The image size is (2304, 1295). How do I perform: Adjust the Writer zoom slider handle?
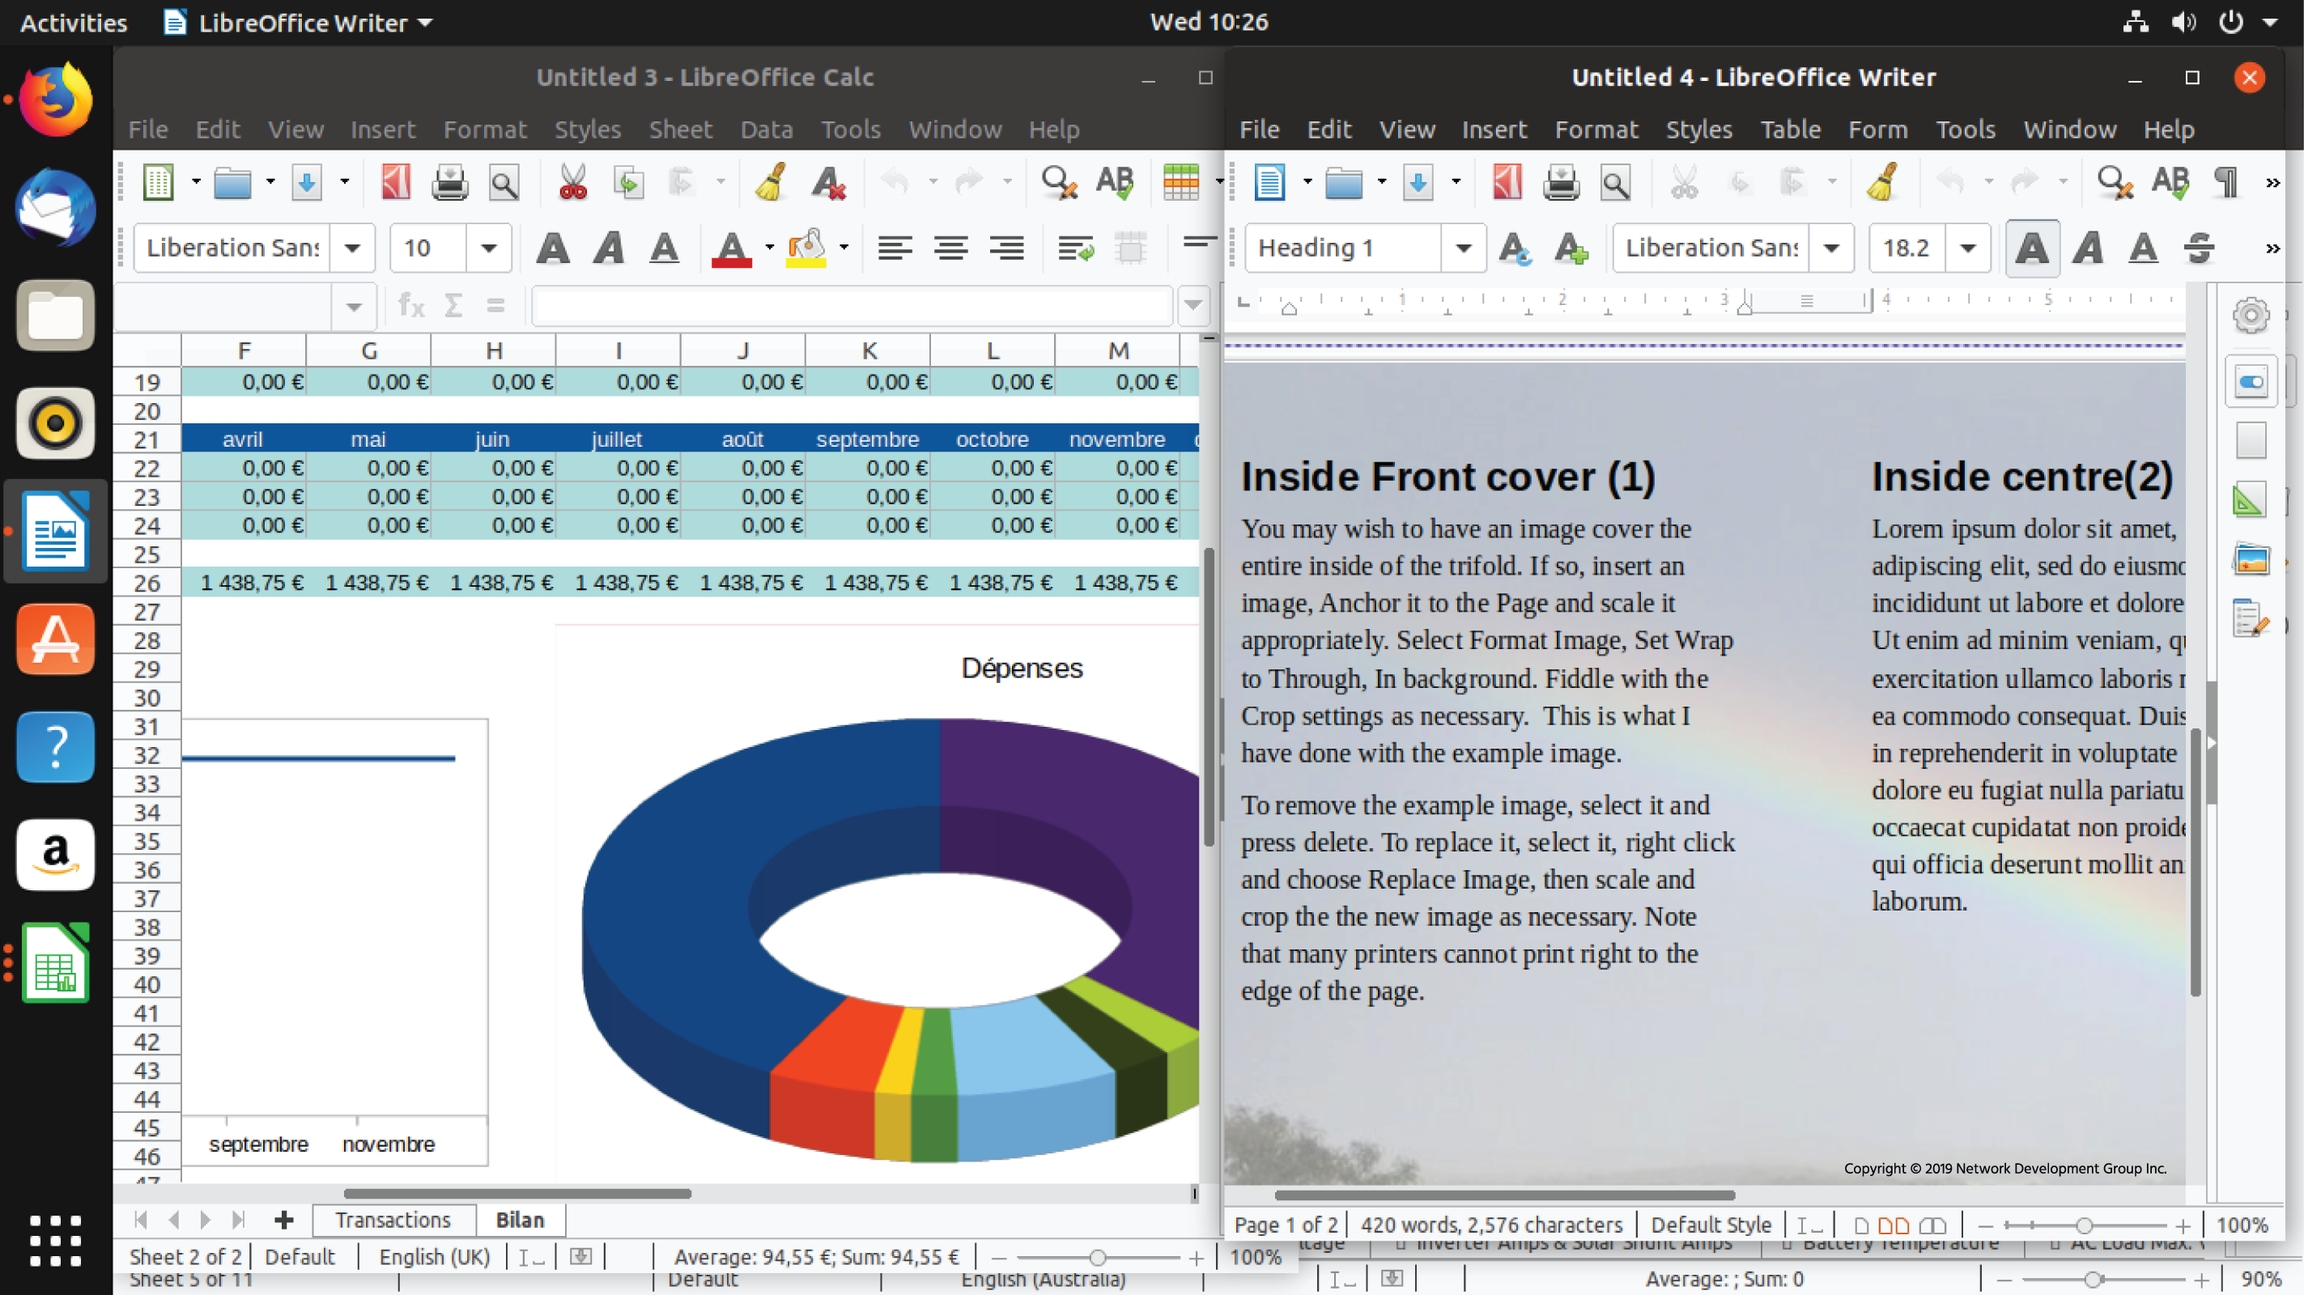pyautogui.click(x=2084, y=1225)
